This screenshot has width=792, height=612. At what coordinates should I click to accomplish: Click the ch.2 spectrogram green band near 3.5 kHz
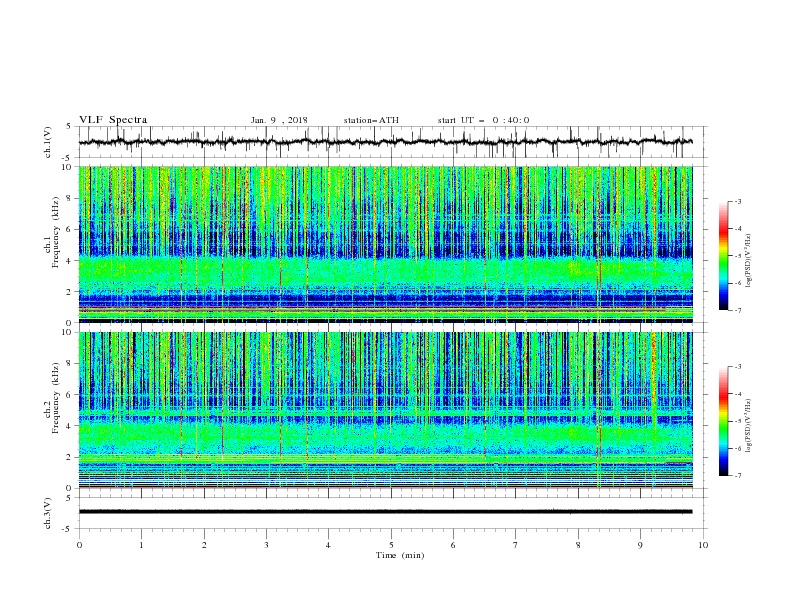[385, 434]
